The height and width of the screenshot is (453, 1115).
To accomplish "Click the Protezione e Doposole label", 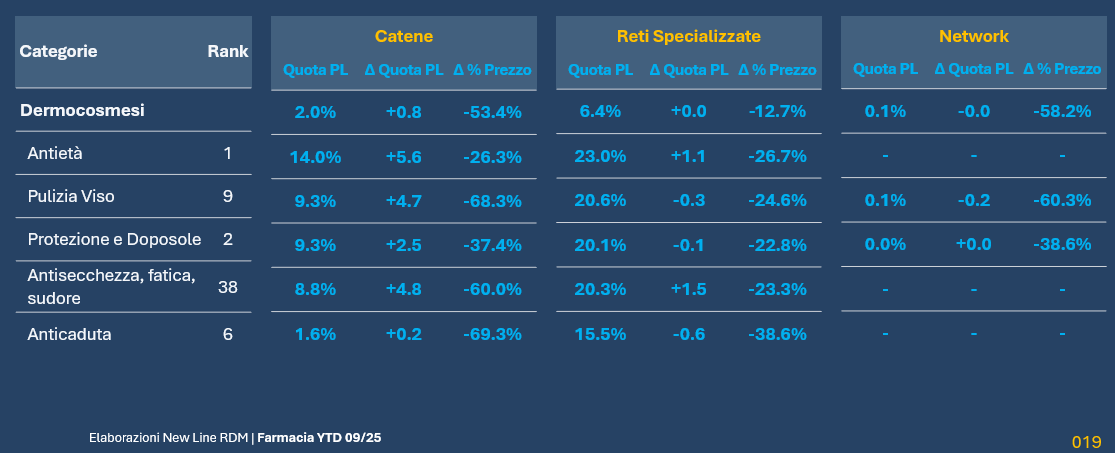I will tap(114, 239).
